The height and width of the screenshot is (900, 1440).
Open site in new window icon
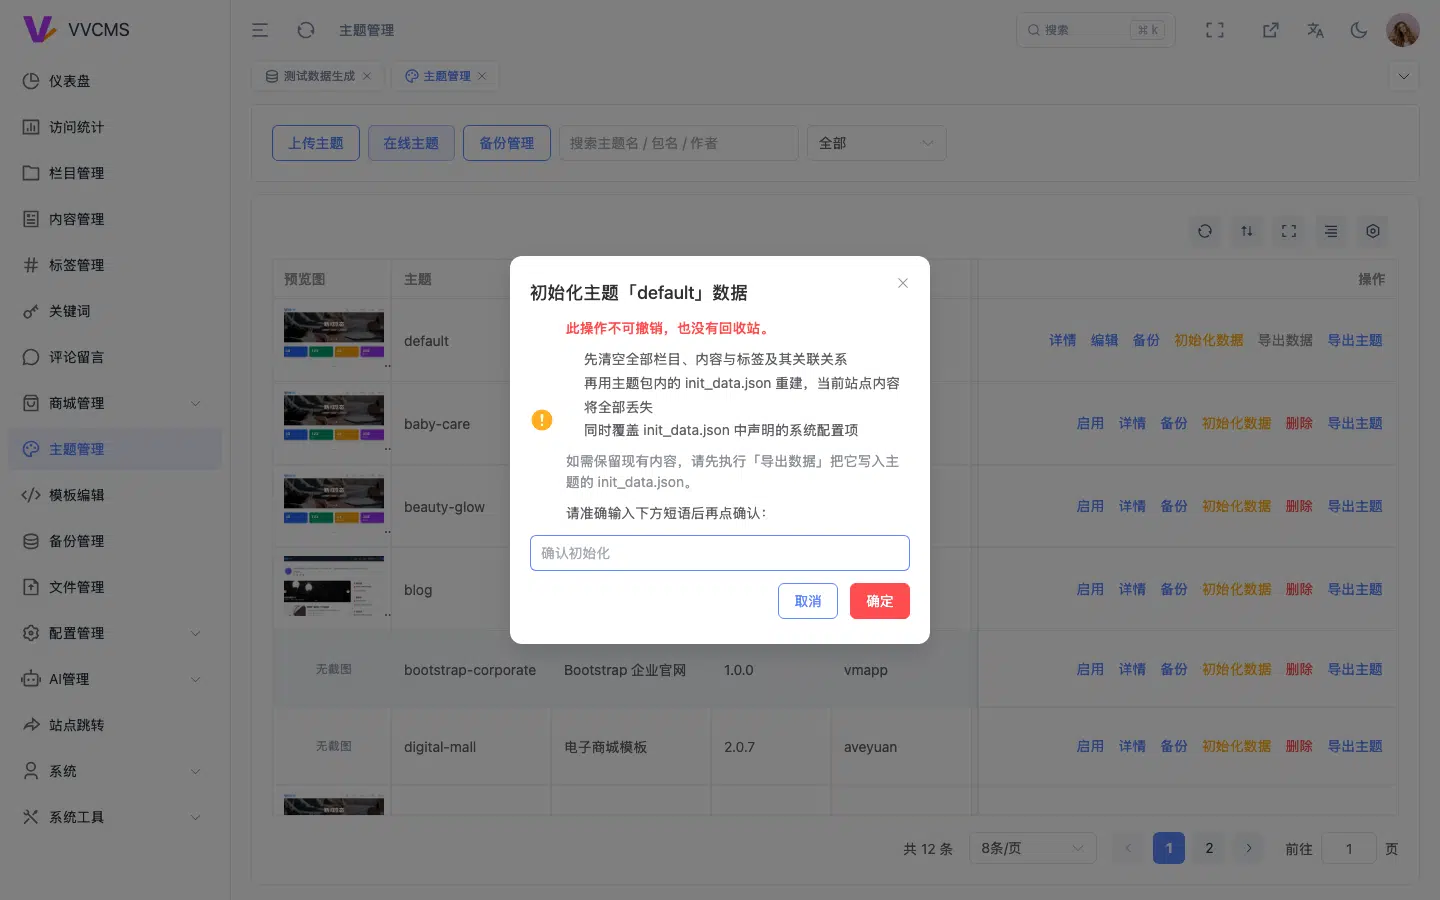[1271, 30]
